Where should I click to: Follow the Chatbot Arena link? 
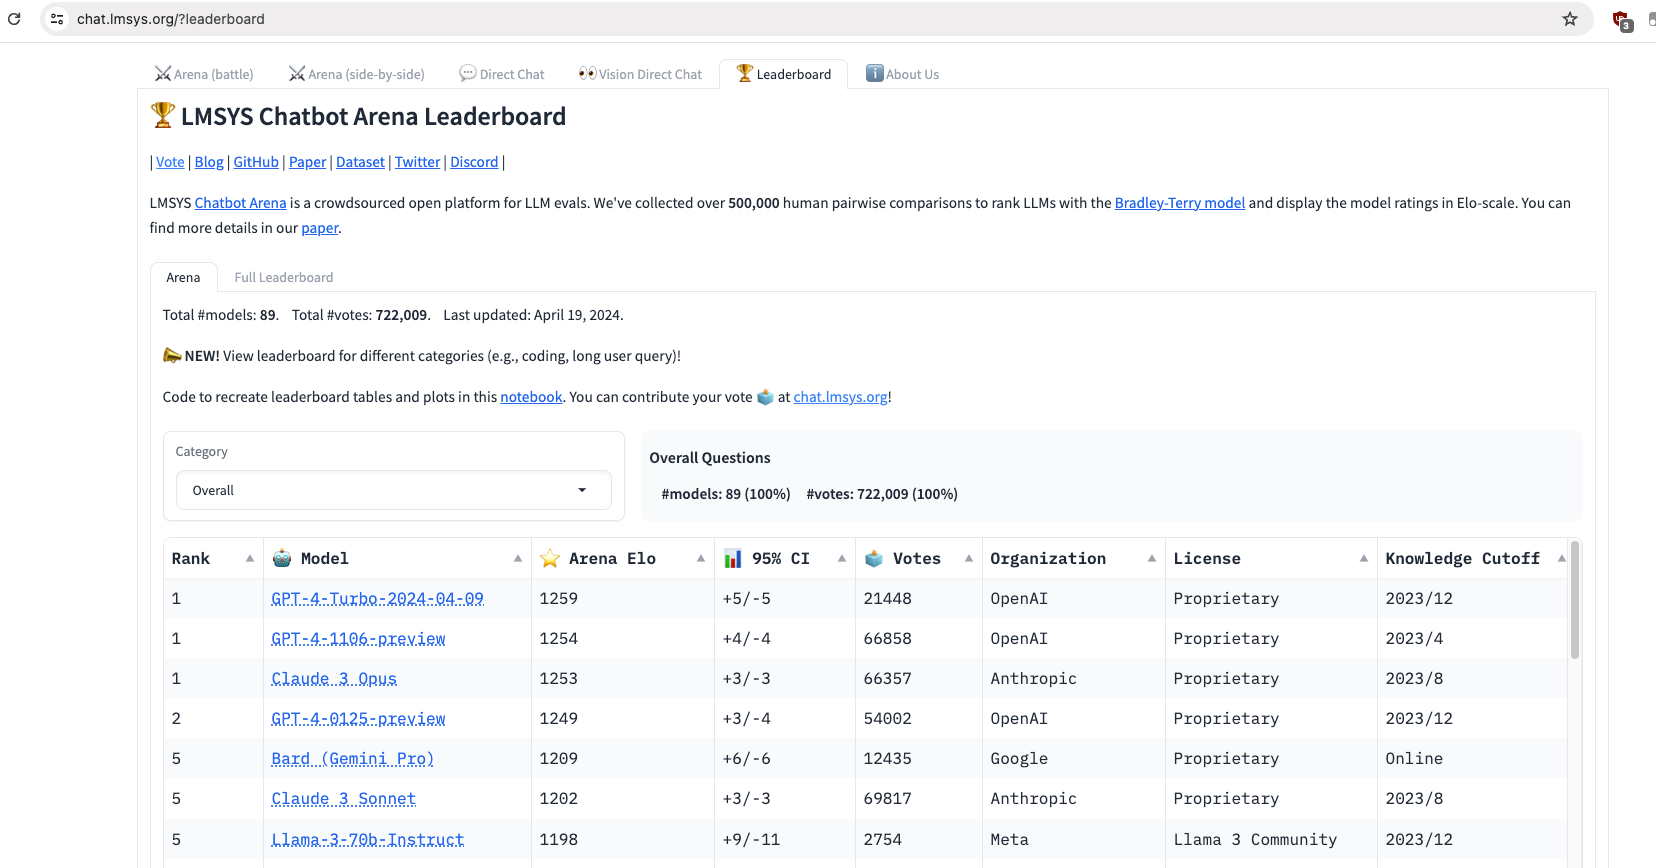tap(240, 203)
